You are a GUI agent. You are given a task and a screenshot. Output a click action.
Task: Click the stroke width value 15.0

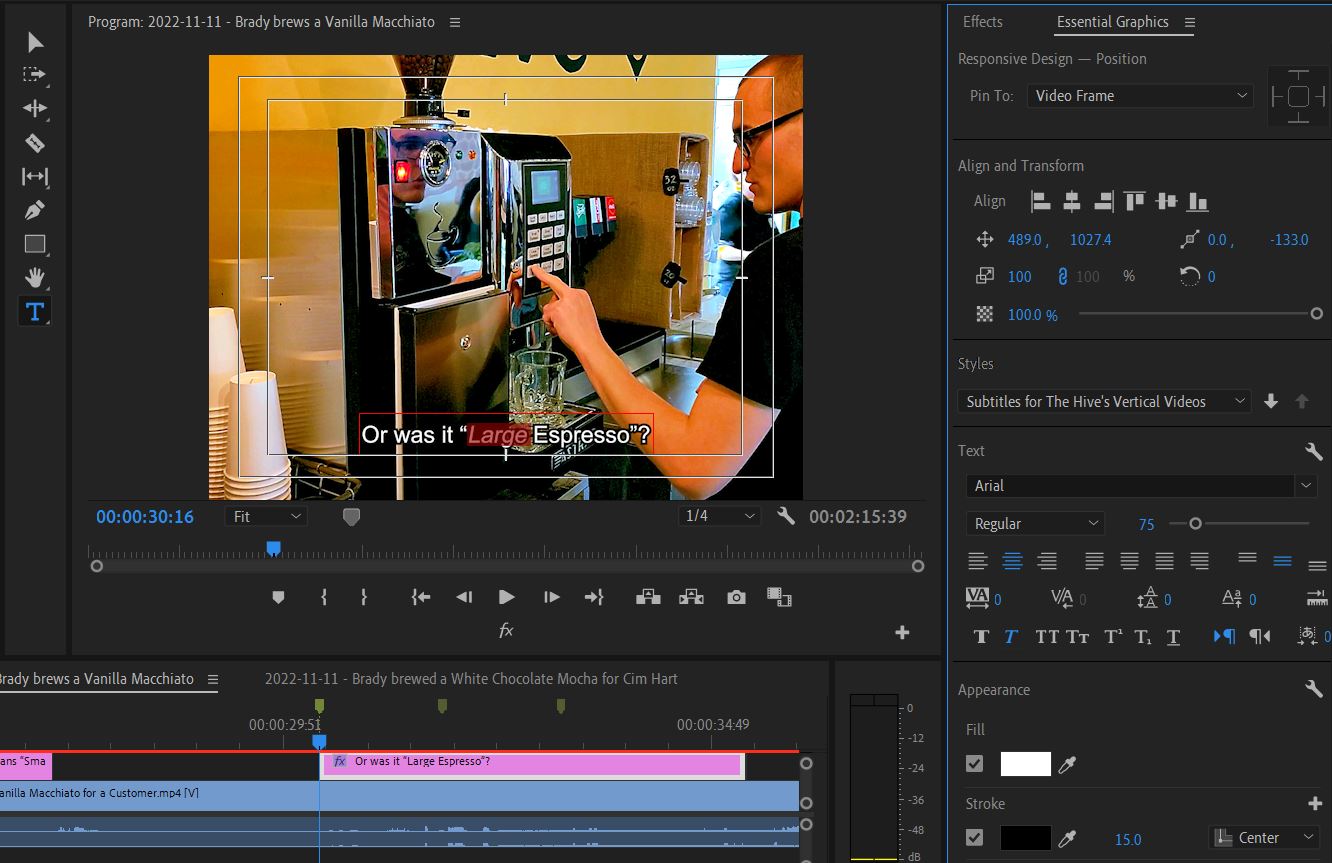(1128, 839)
